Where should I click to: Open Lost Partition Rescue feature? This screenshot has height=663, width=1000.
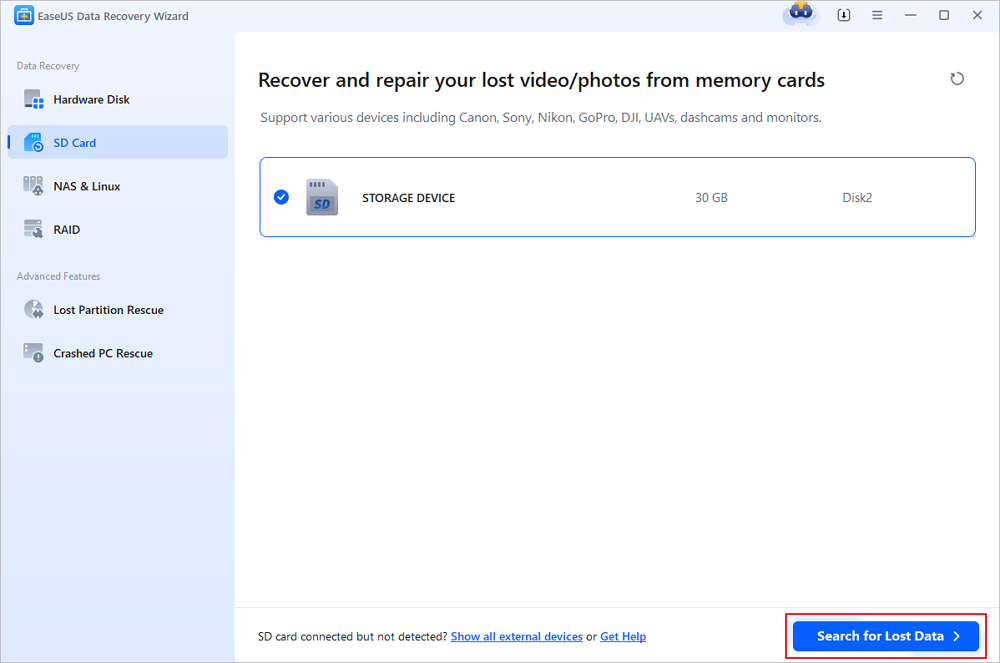(118, 310)
